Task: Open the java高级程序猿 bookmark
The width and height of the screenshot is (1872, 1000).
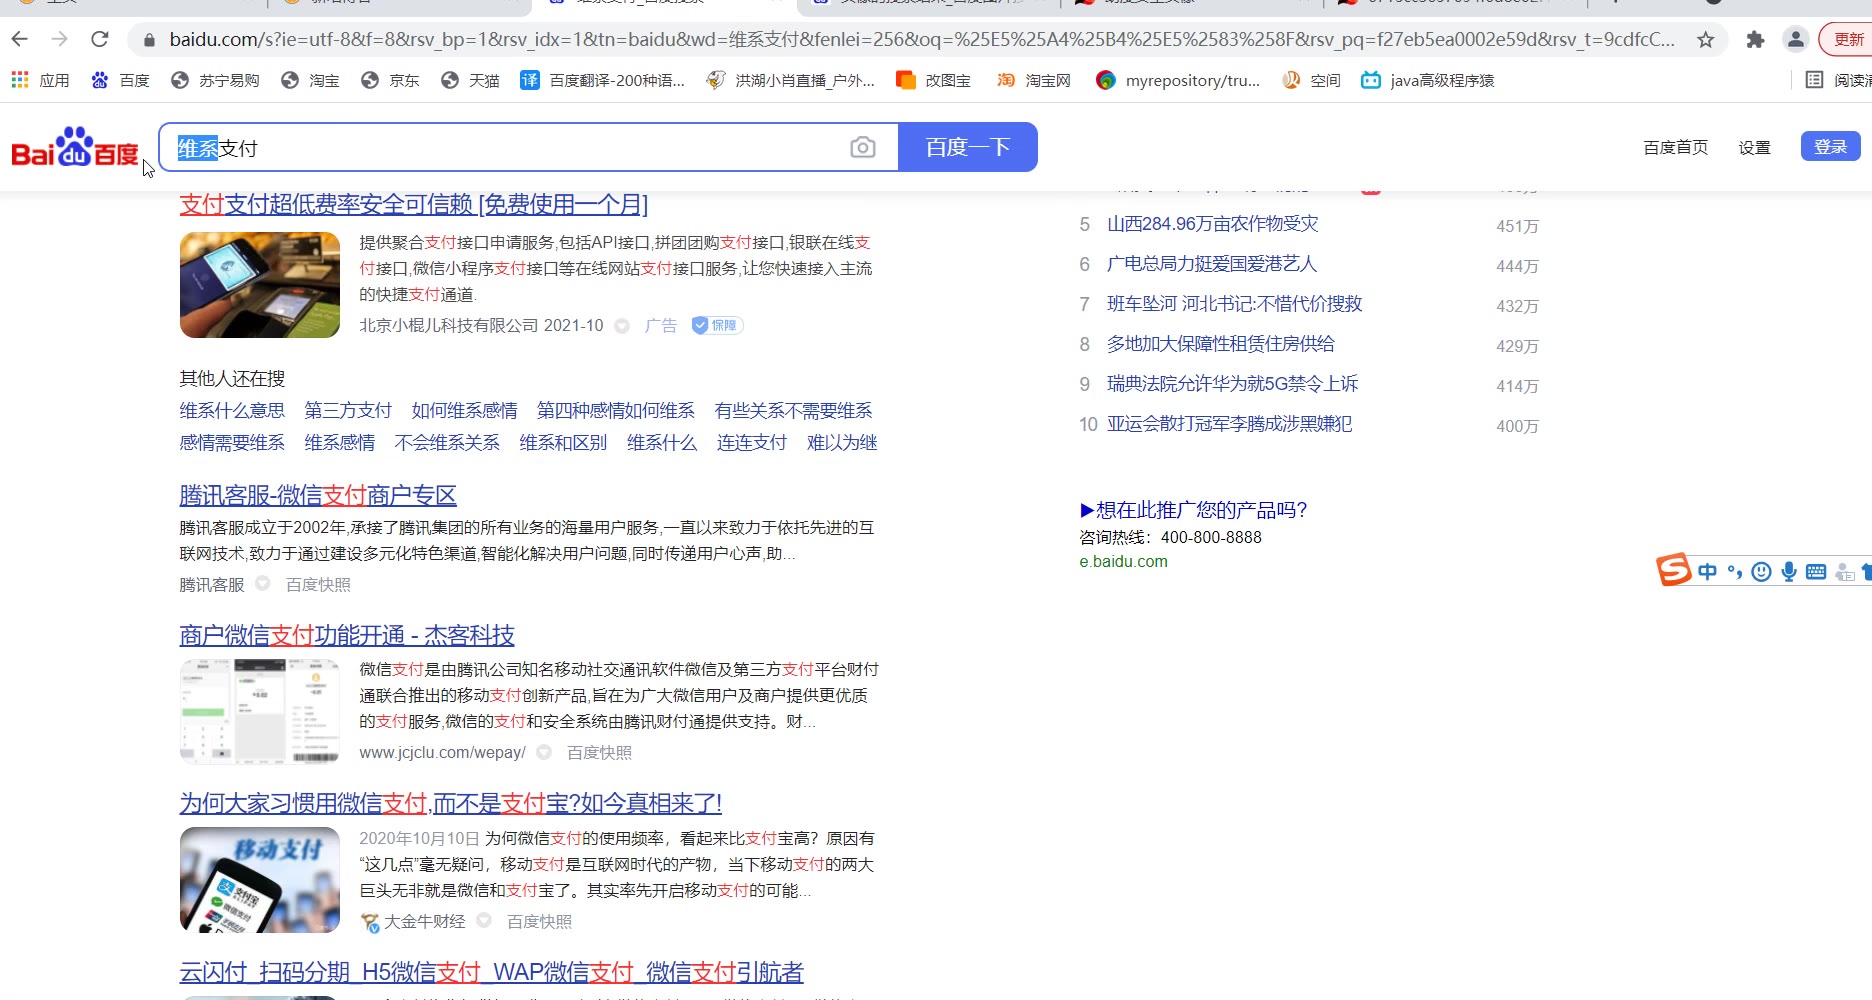Action: pos(1428,80)
